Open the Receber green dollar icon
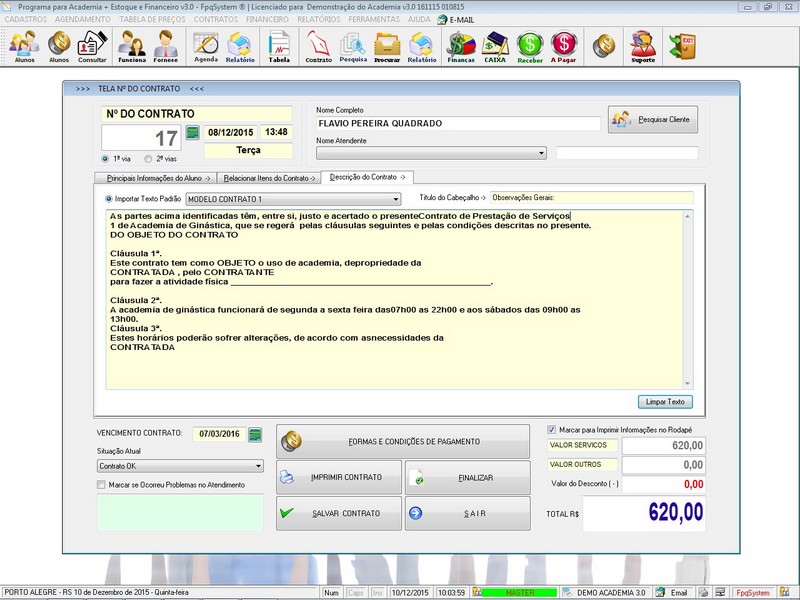This screenshot has width=800, height=600. coord(530,46)
